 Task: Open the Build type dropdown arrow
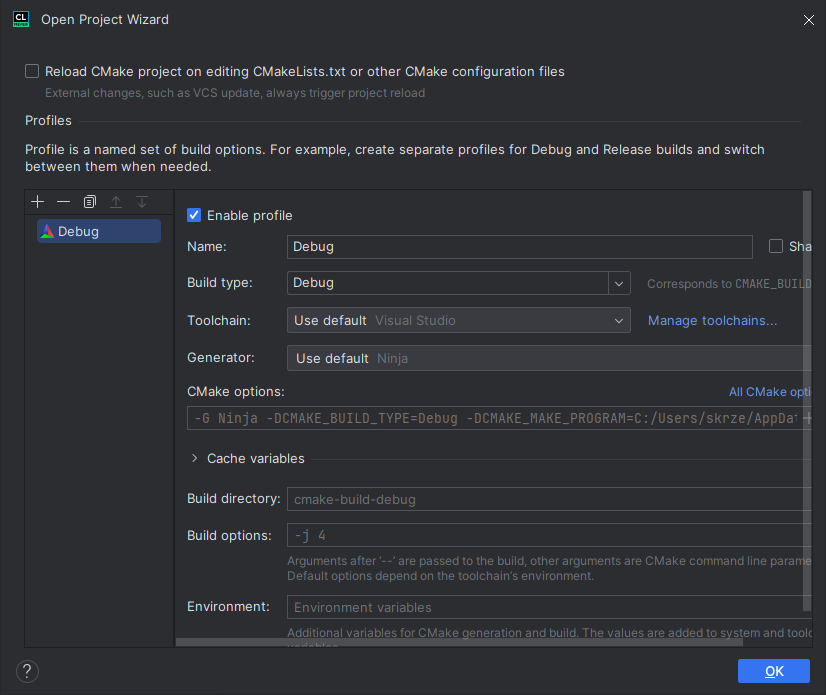pos(619,283)
